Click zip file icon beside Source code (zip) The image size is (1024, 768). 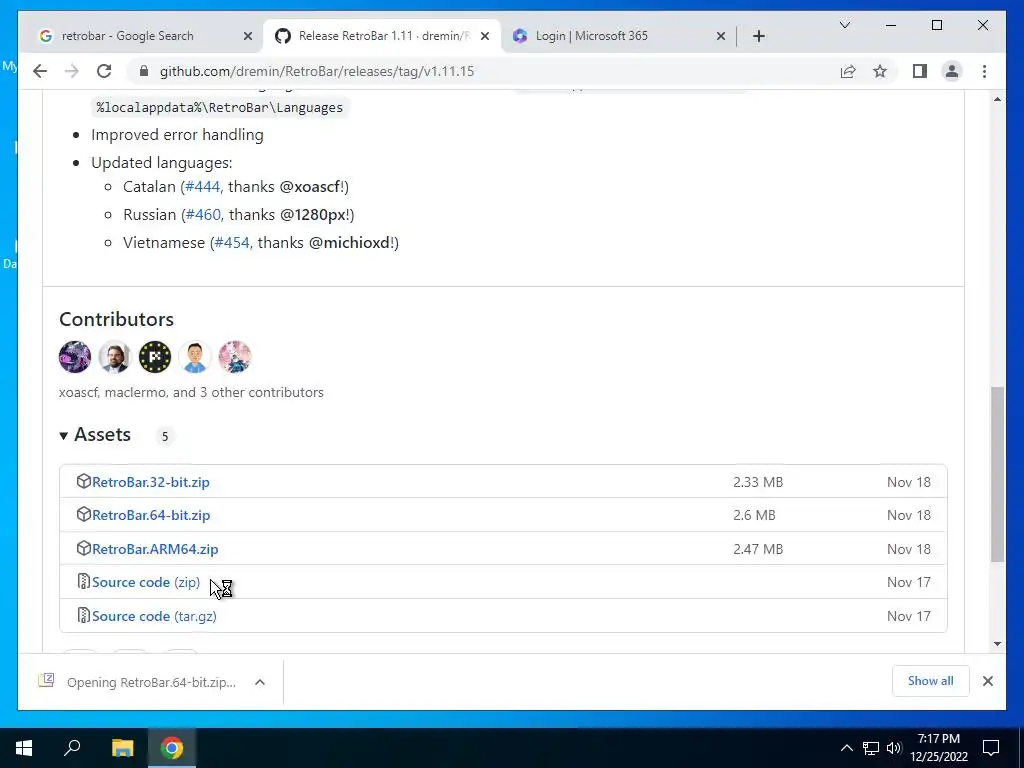pos(83,581)
